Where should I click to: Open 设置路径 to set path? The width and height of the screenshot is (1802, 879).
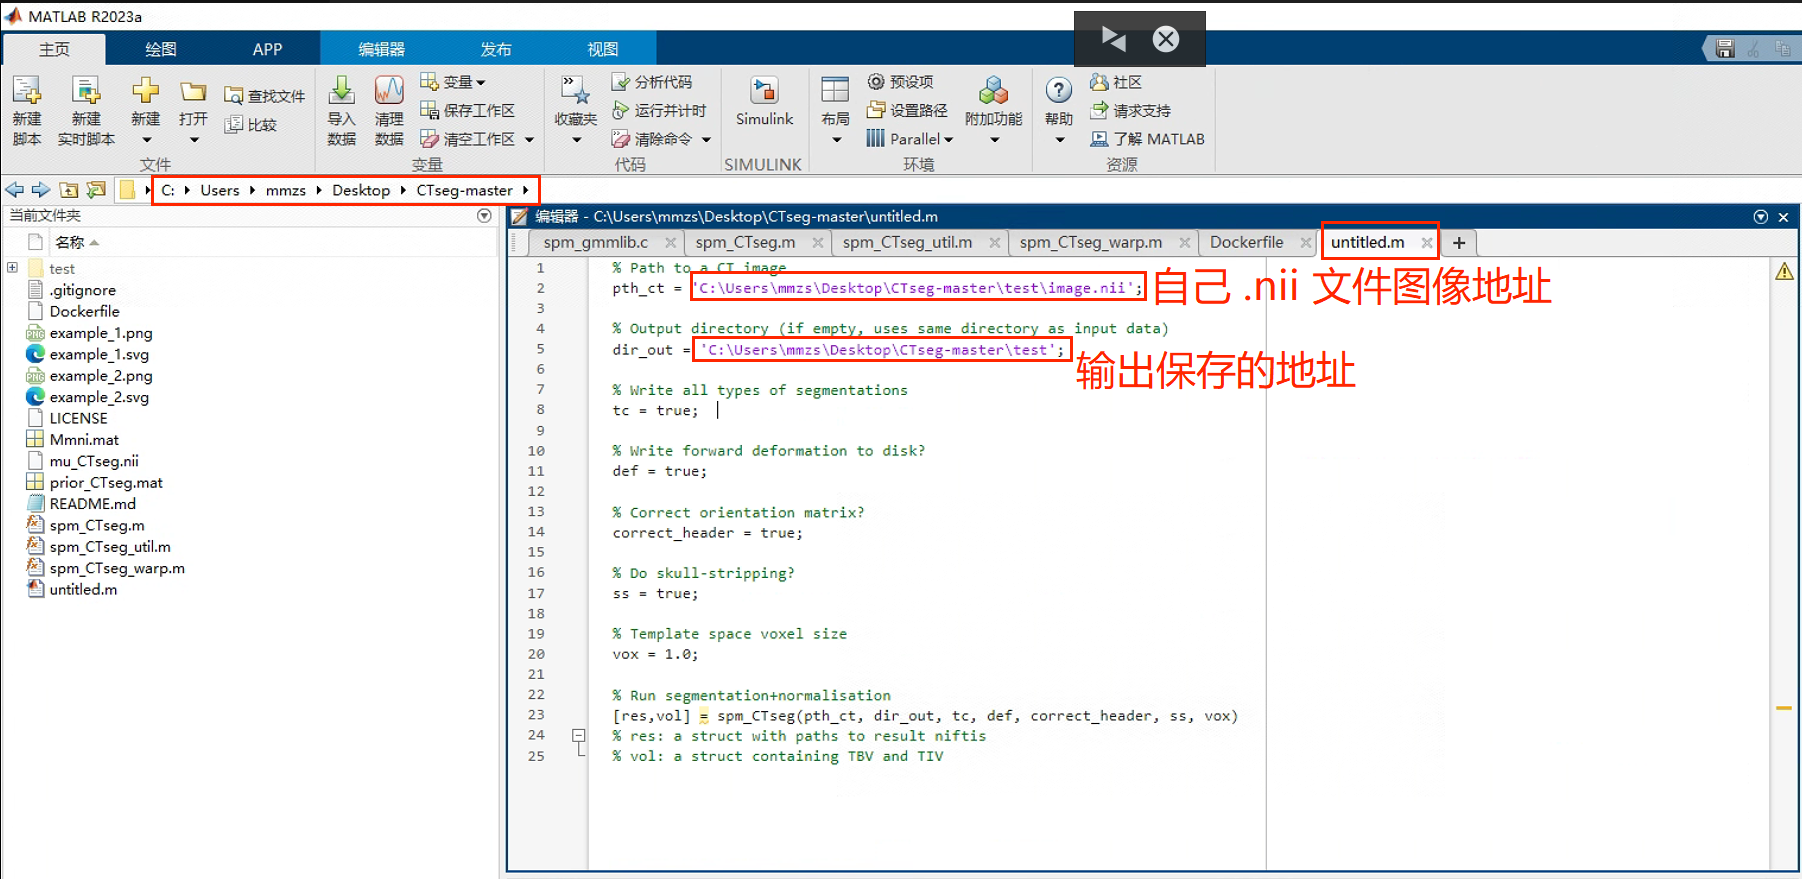tap(907, 110)
